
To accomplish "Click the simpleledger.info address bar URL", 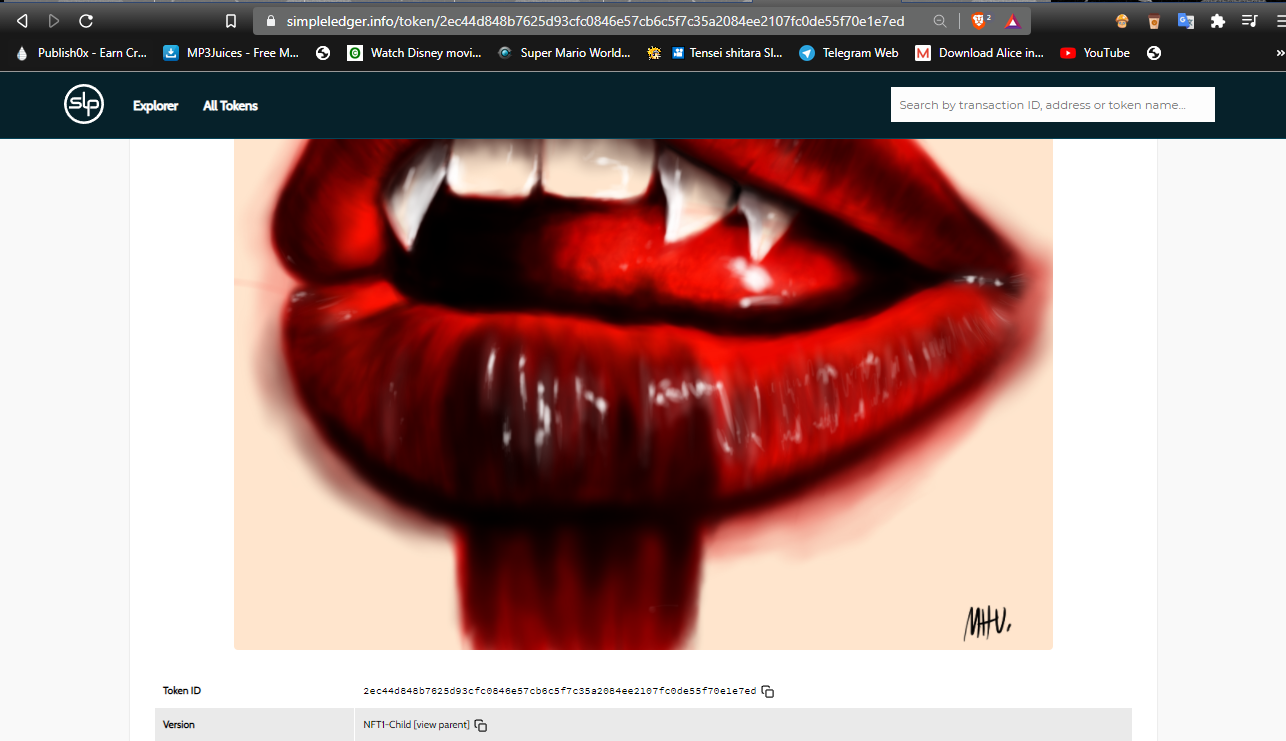I will pos(595,21).
